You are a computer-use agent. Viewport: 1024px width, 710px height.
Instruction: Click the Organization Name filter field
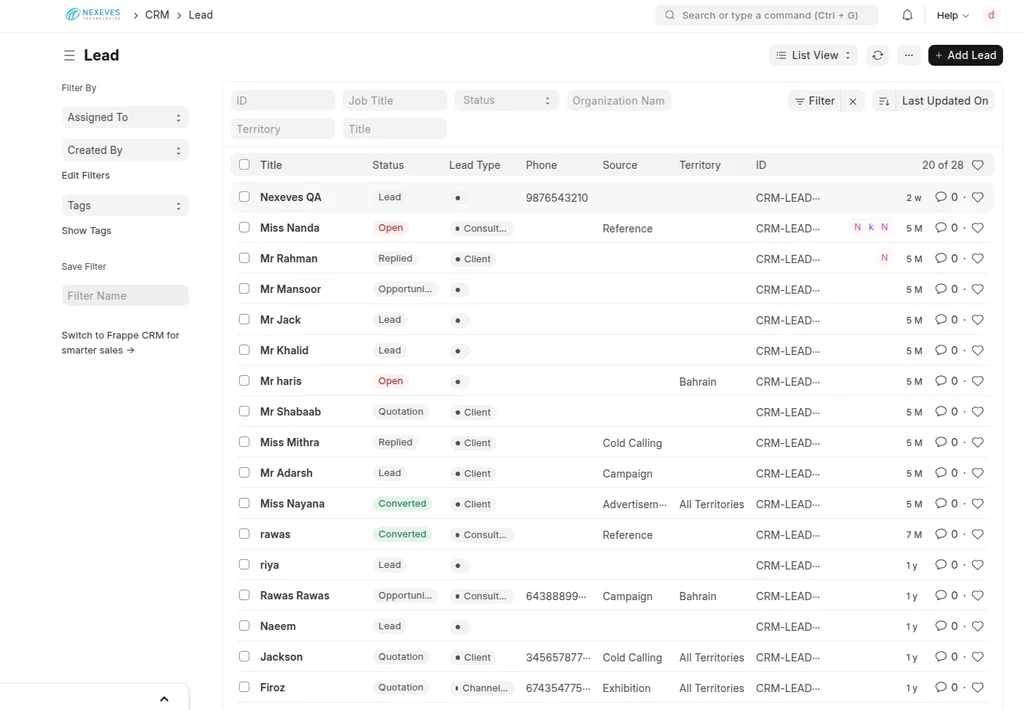[x=618, y=101]
